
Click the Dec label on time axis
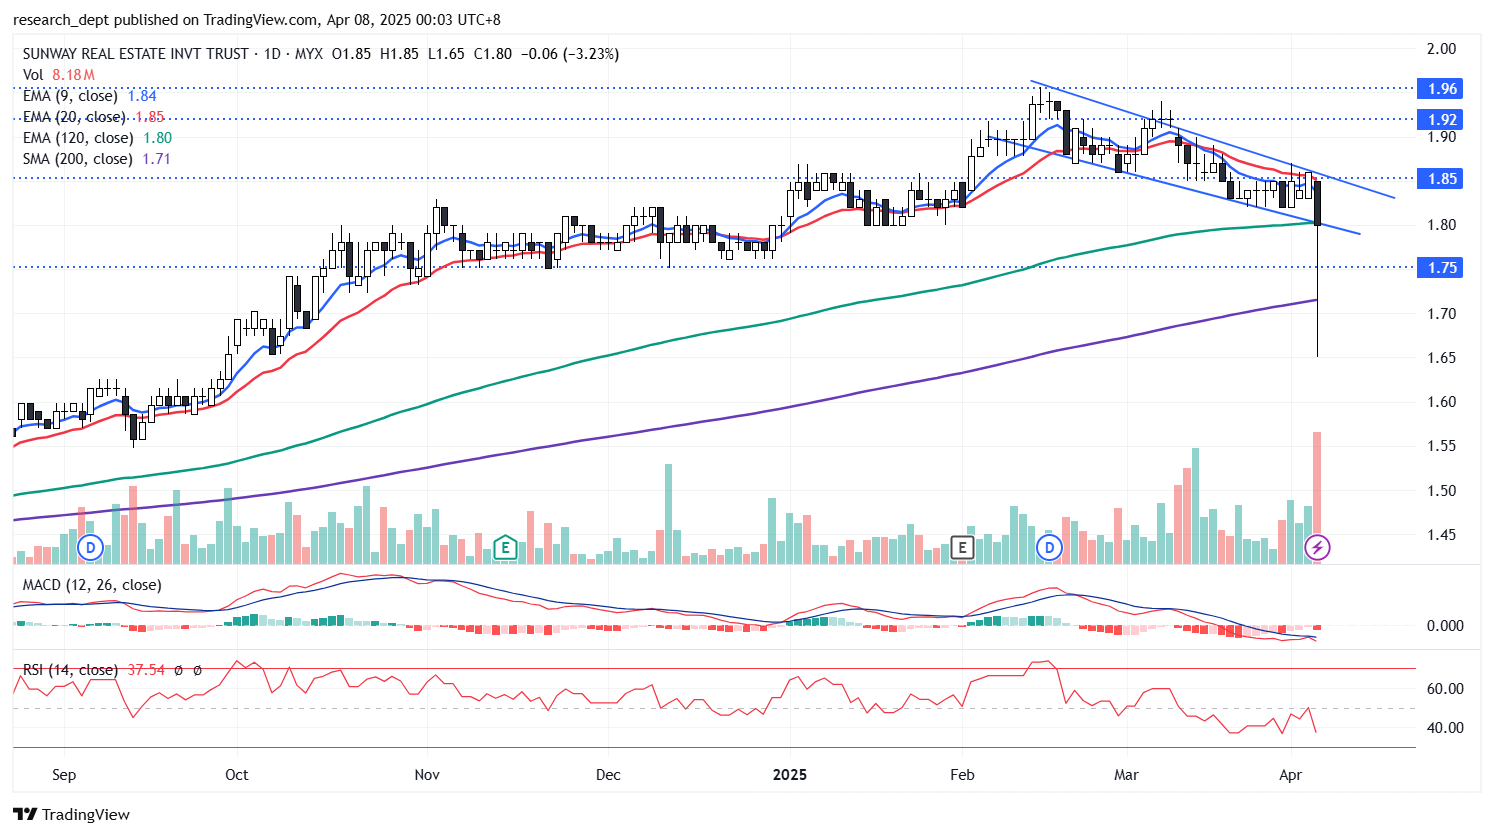tap(608, 775)
